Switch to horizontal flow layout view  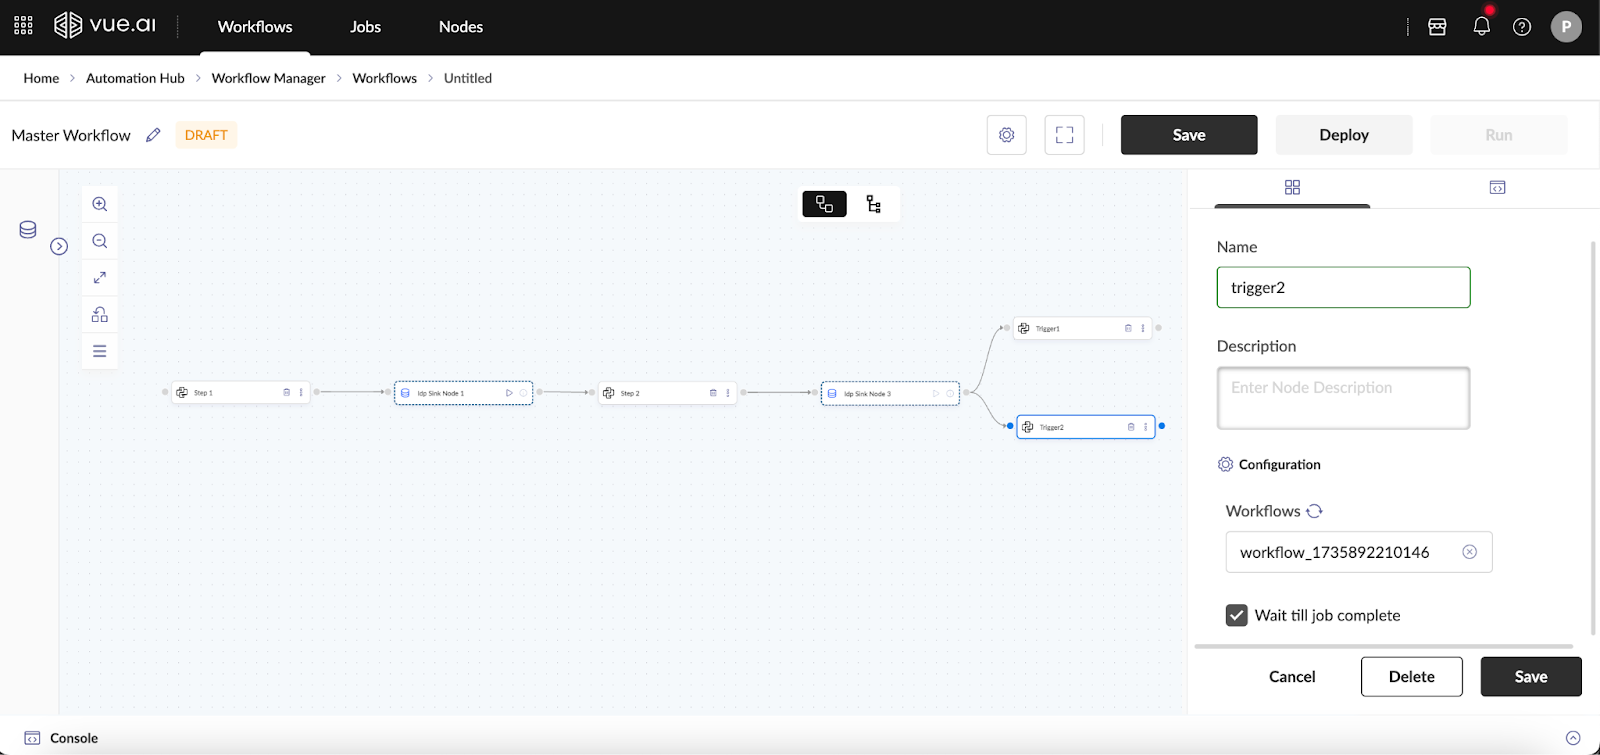click(824, 204)
